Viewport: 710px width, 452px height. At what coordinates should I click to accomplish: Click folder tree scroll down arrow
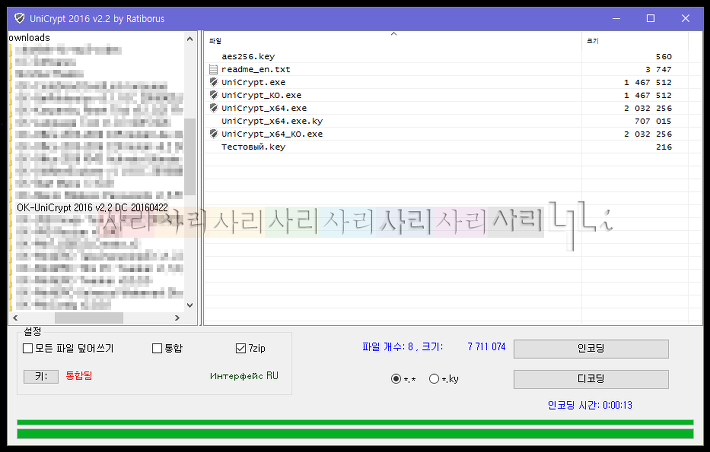click(190, 305)
